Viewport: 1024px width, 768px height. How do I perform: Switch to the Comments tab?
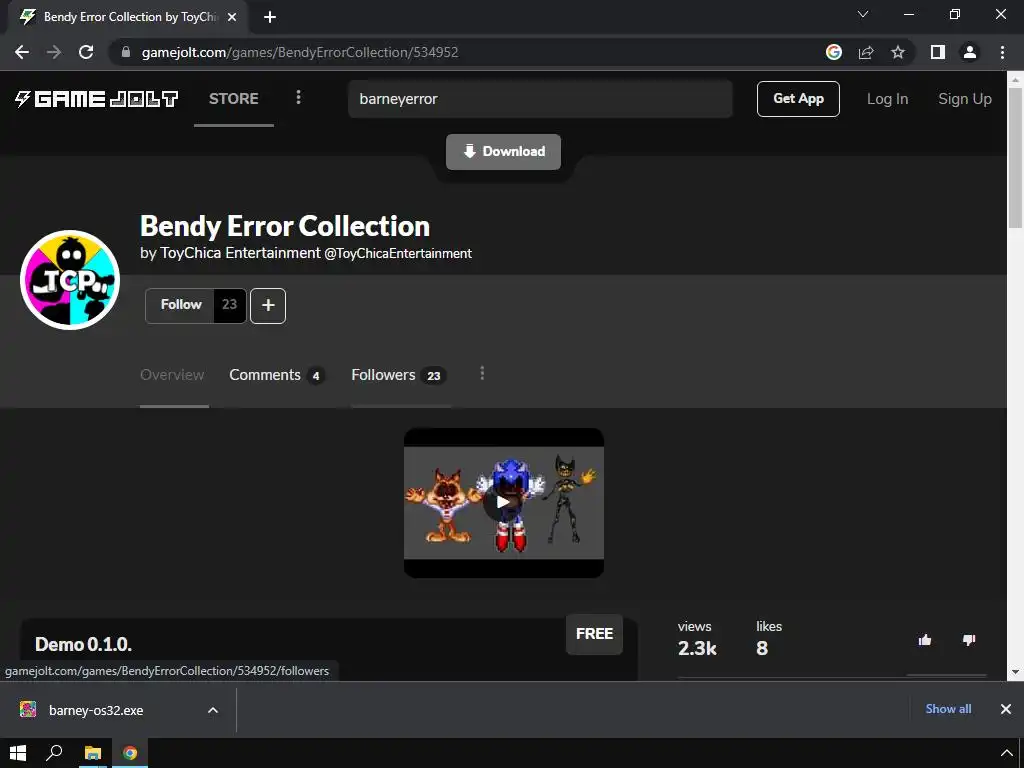pyautogui.click(x=276, y=375)
